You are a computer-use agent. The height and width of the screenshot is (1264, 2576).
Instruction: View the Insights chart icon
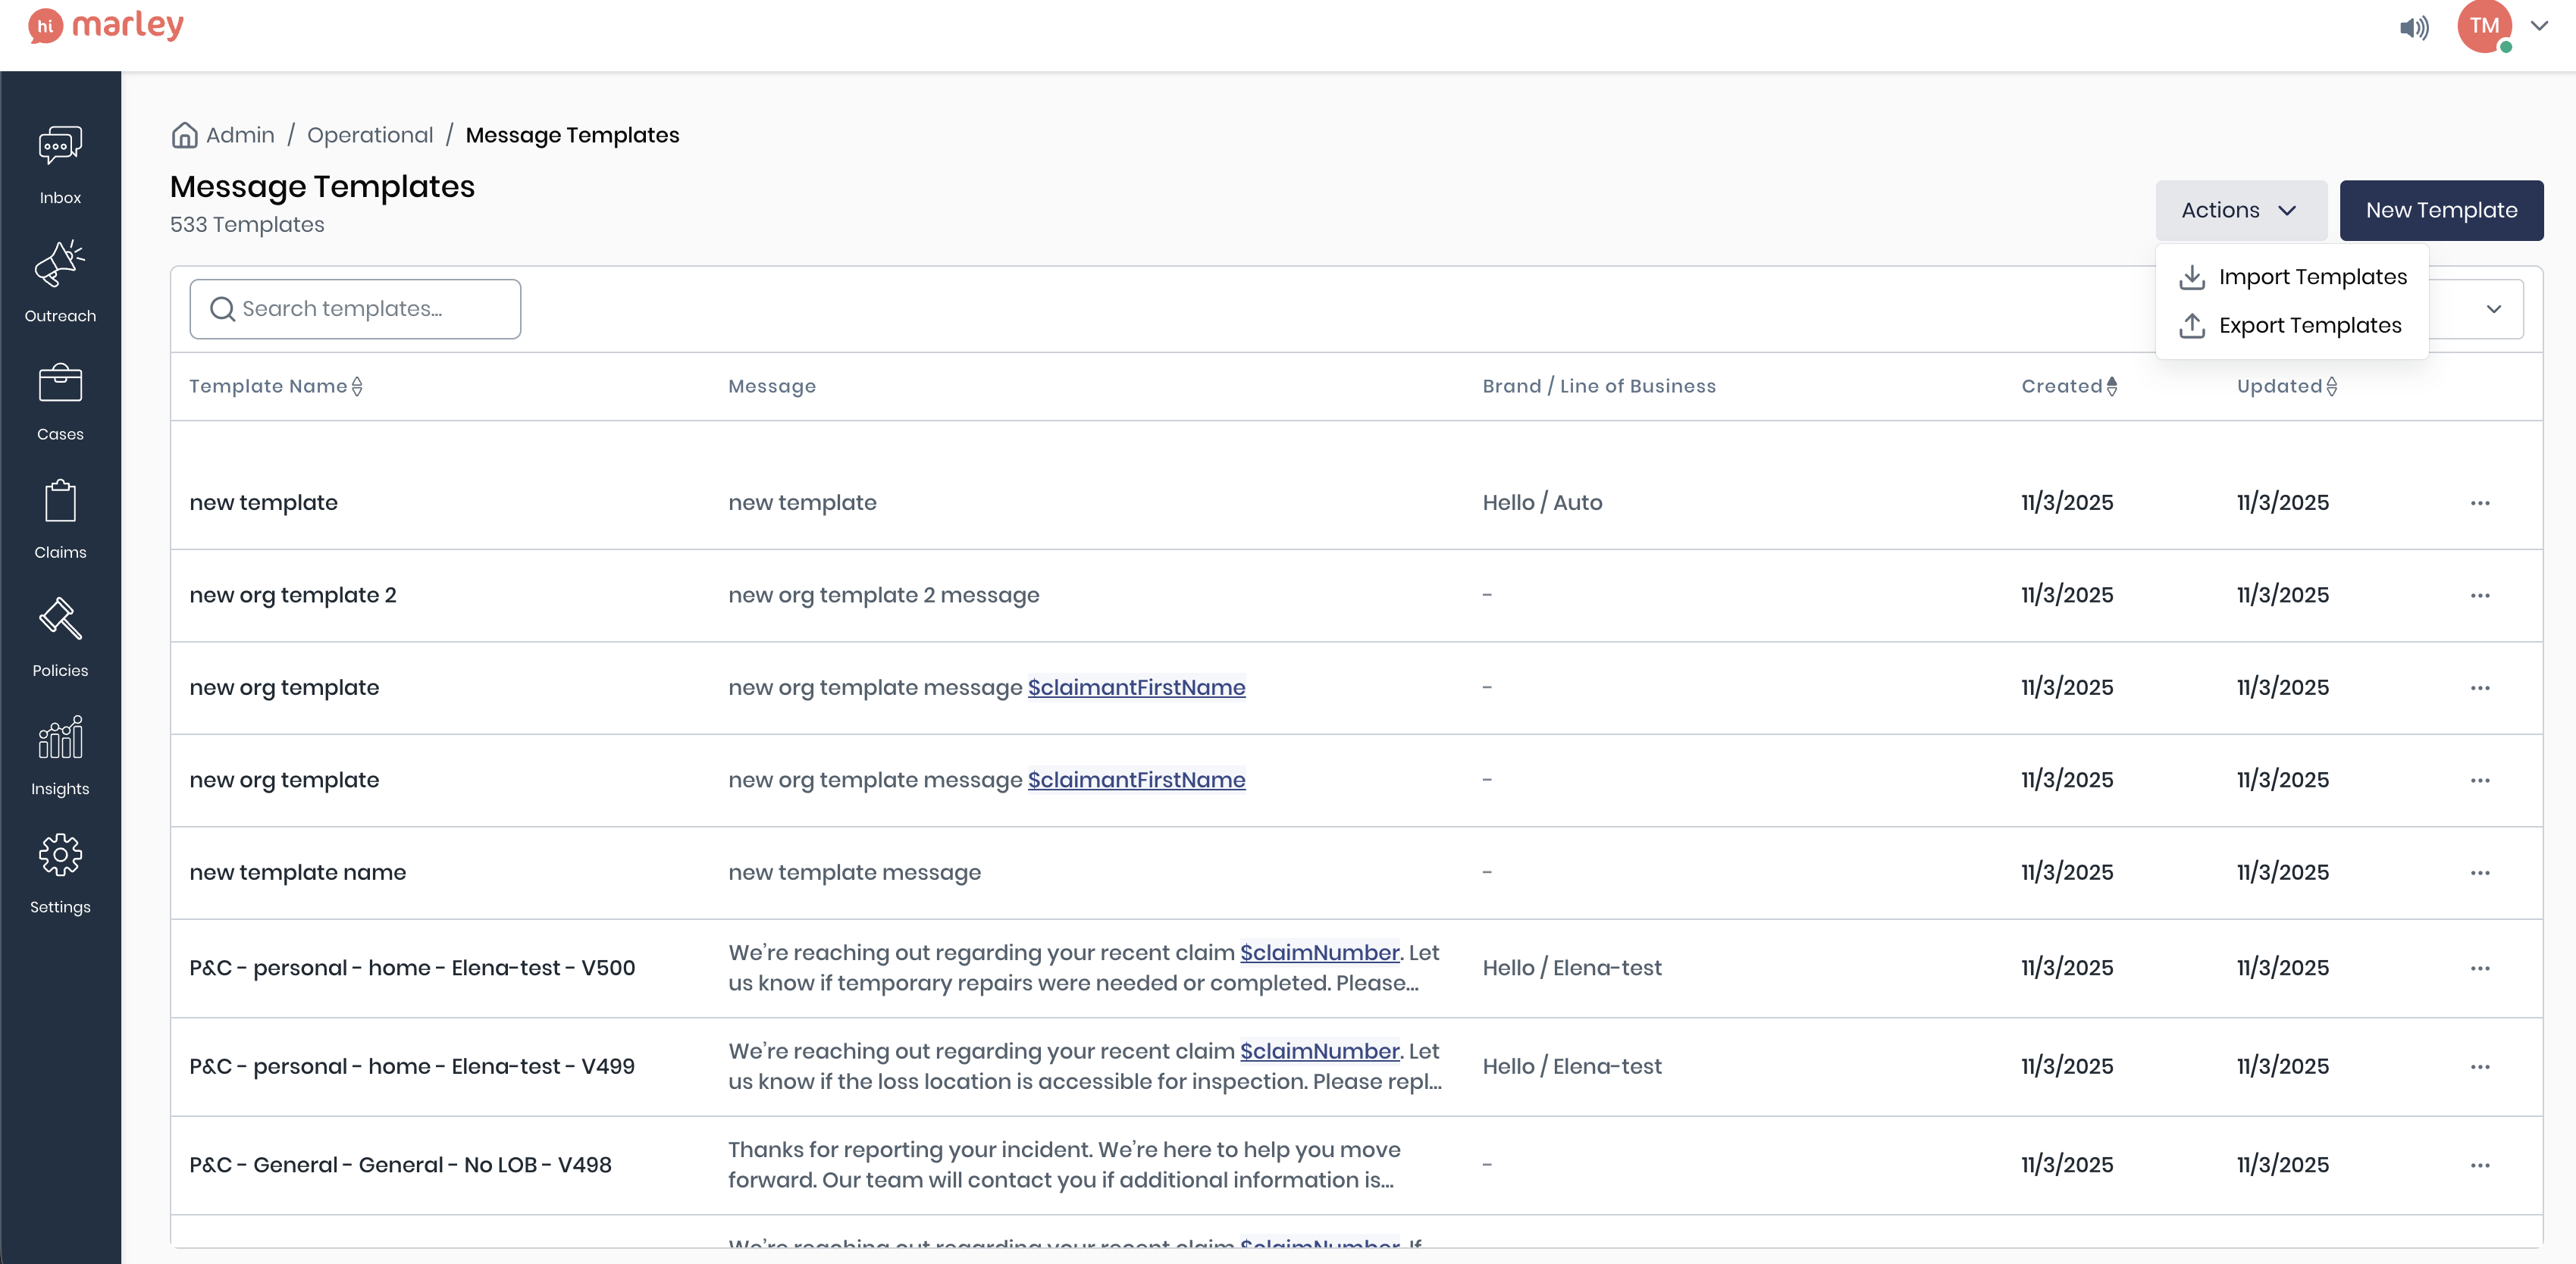(60, 738)
